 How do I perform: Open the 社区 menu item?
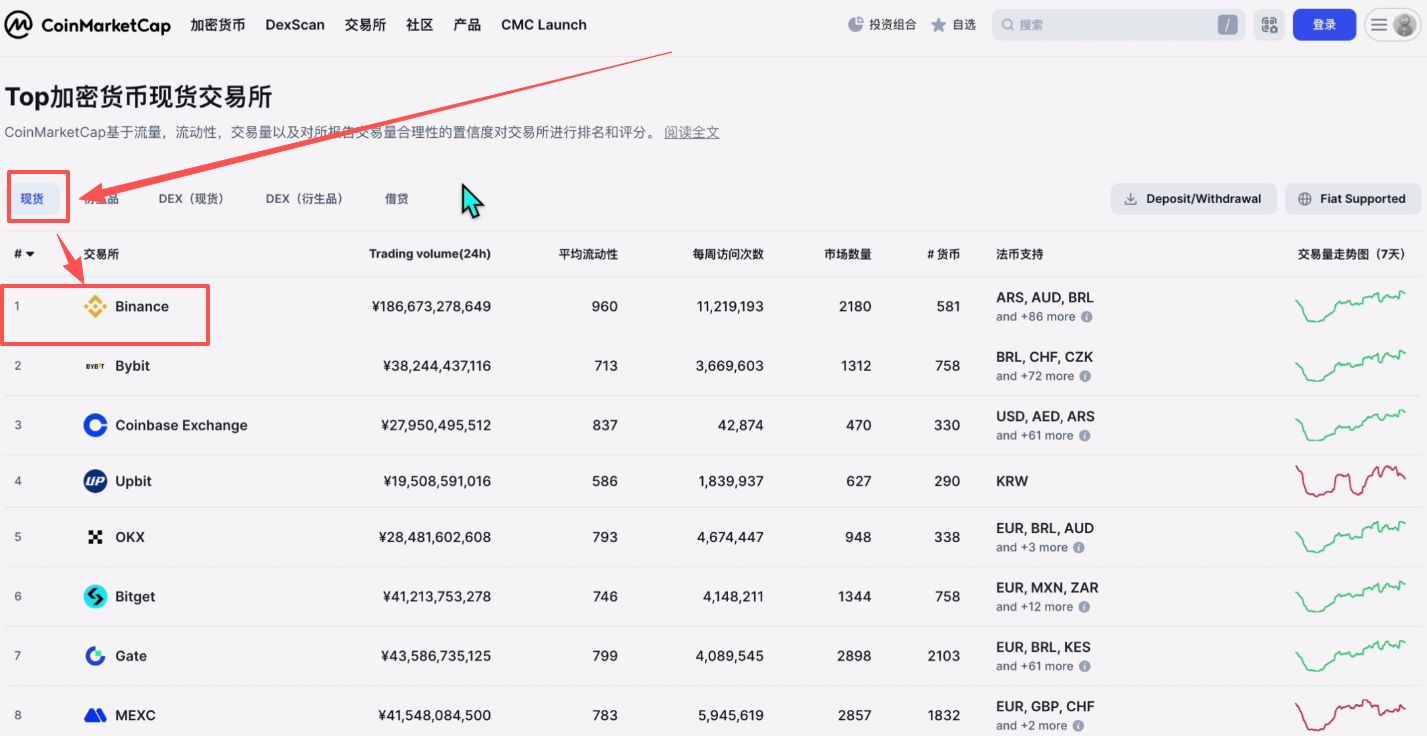coord(419,24)
